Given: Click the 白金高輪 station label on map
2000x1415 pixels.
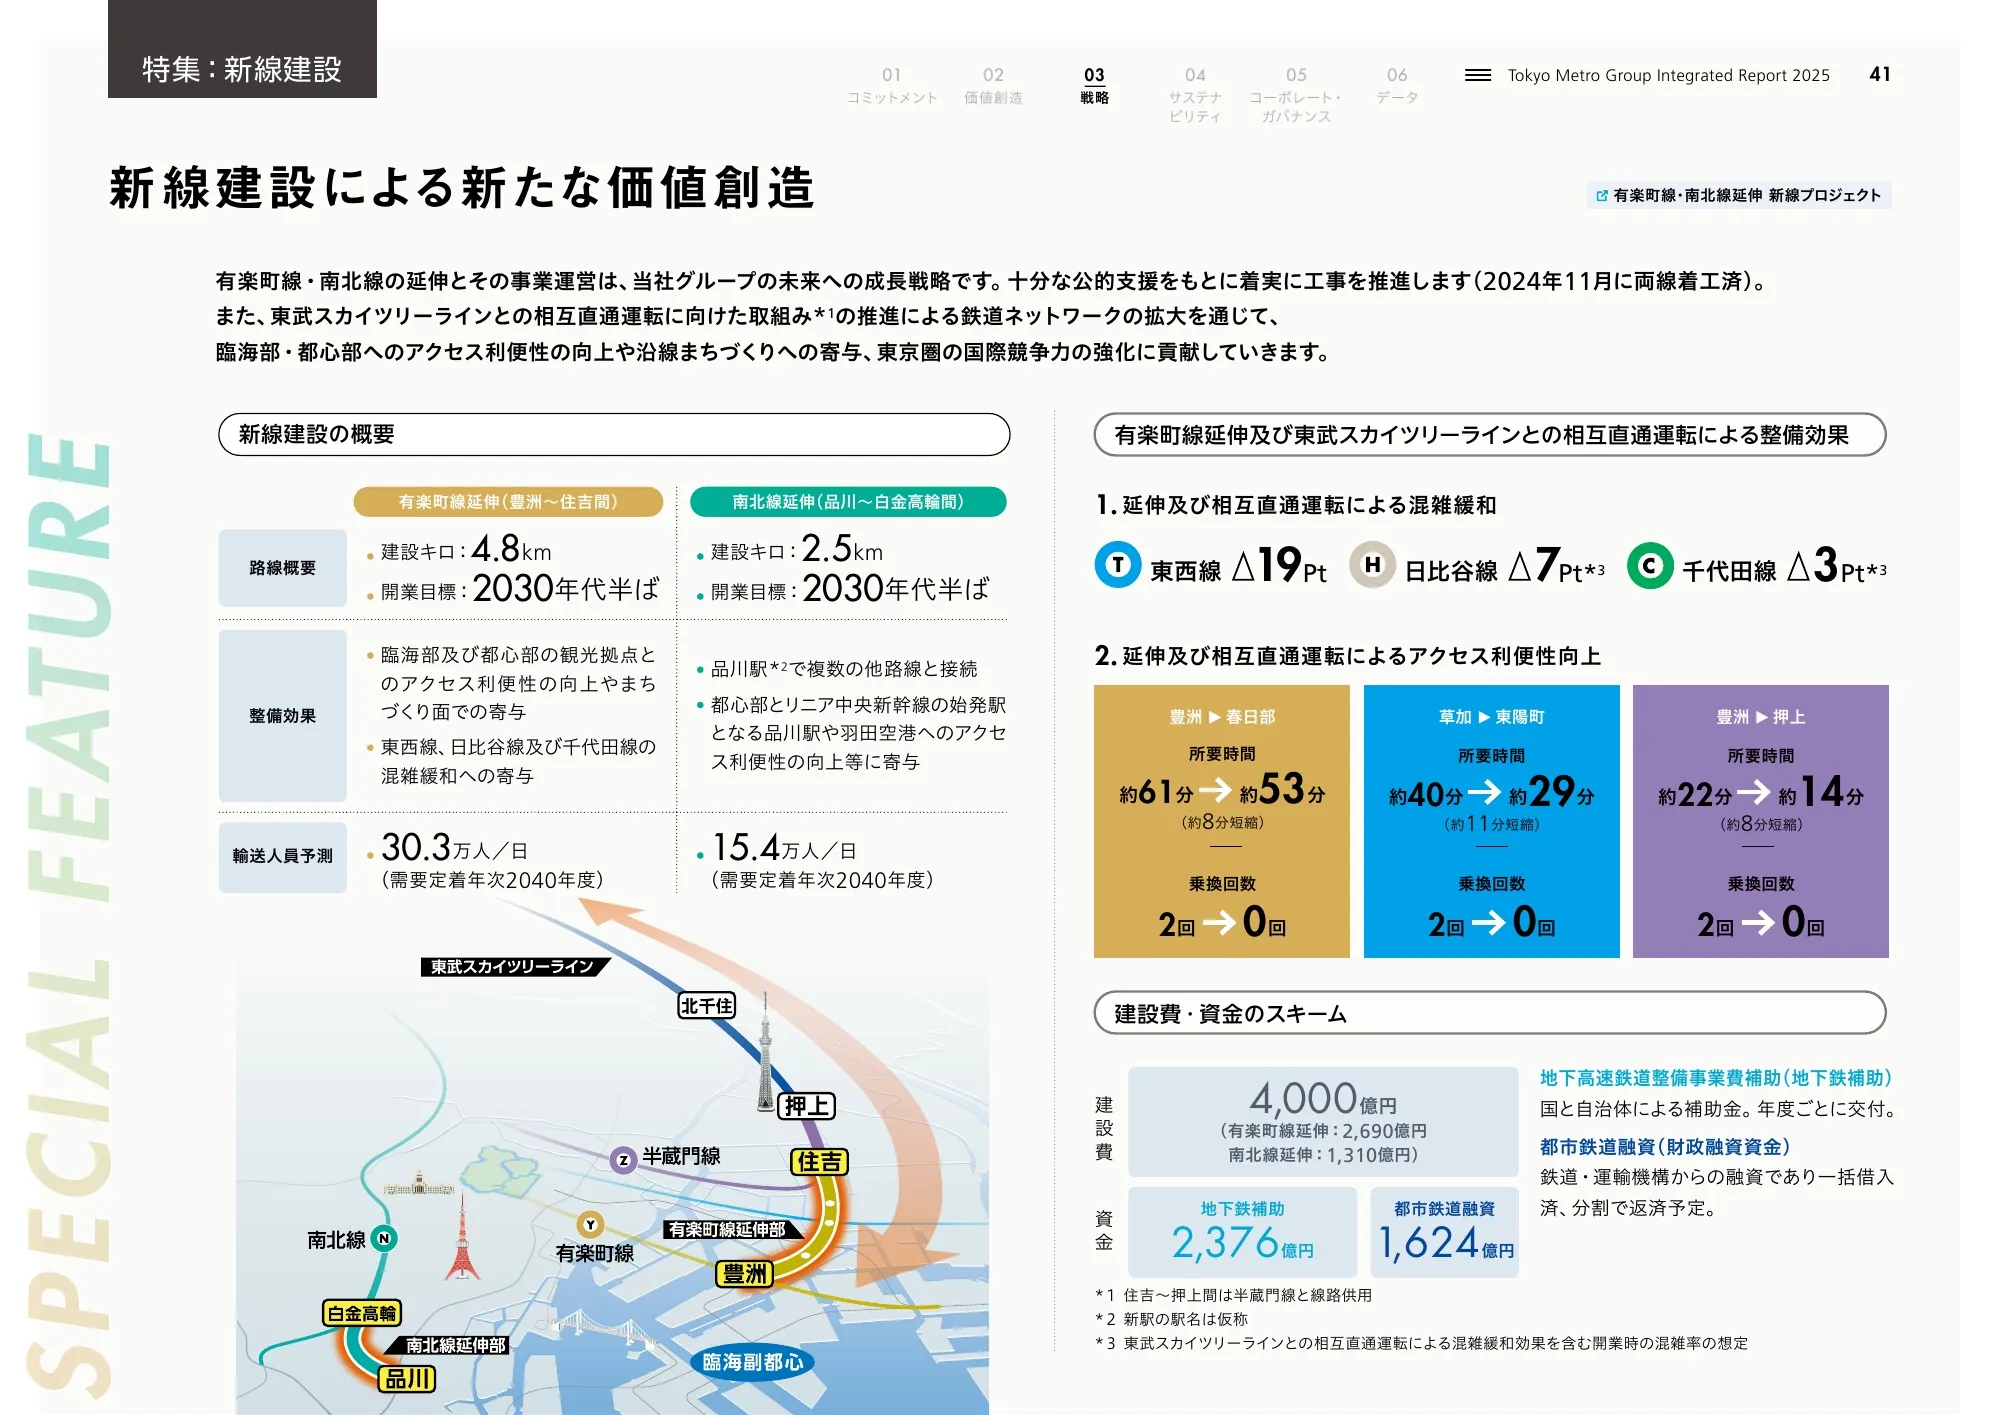Looking at the screenshot, I should click(362, 1313).
